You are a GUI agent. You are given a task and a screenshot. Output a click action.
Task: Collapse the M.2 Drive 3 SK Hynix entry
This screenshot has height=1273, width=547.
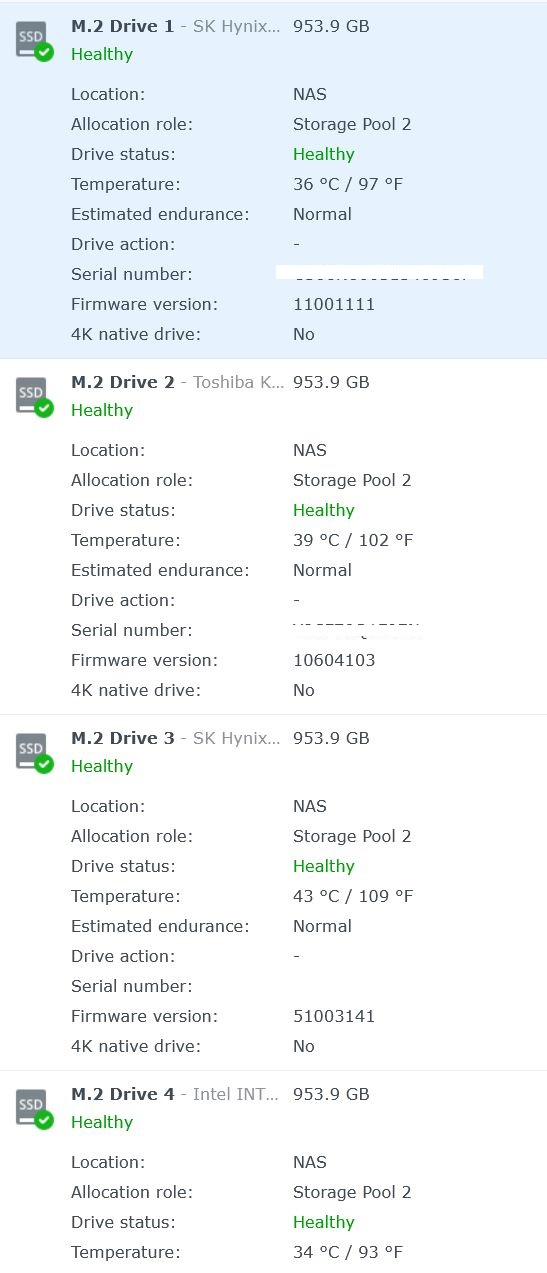tap(273, 752)
